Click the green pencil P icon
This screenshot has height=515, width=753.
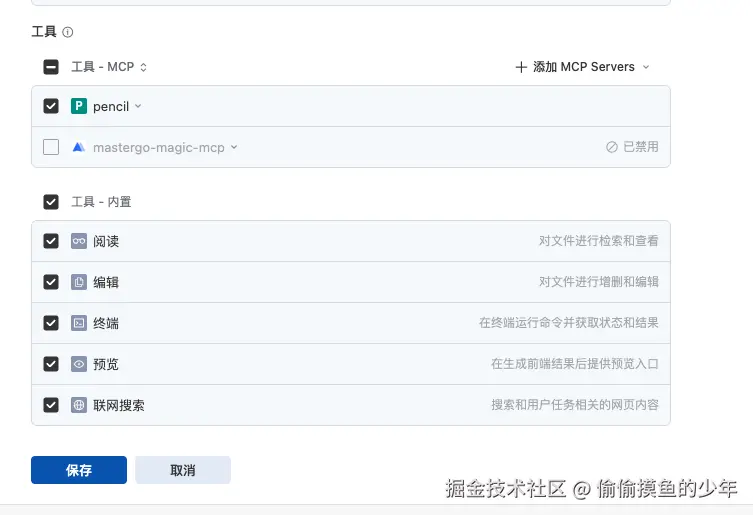(x=79, y=106)
